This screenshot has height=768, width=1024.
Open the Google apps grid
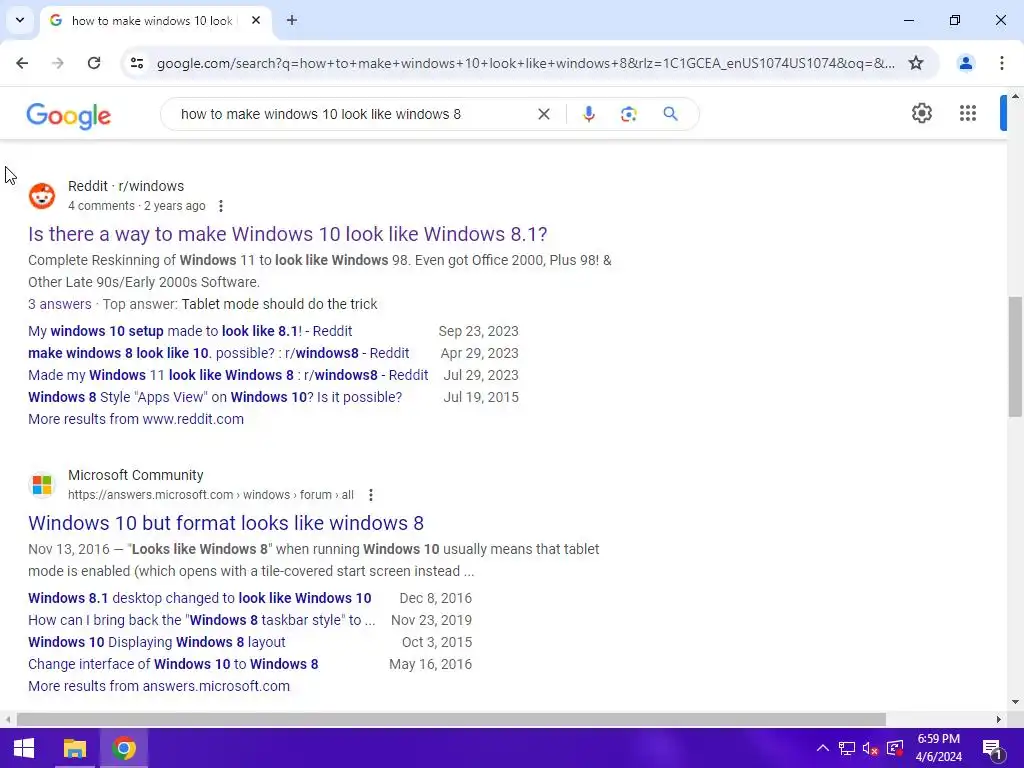tap(968, 113)
